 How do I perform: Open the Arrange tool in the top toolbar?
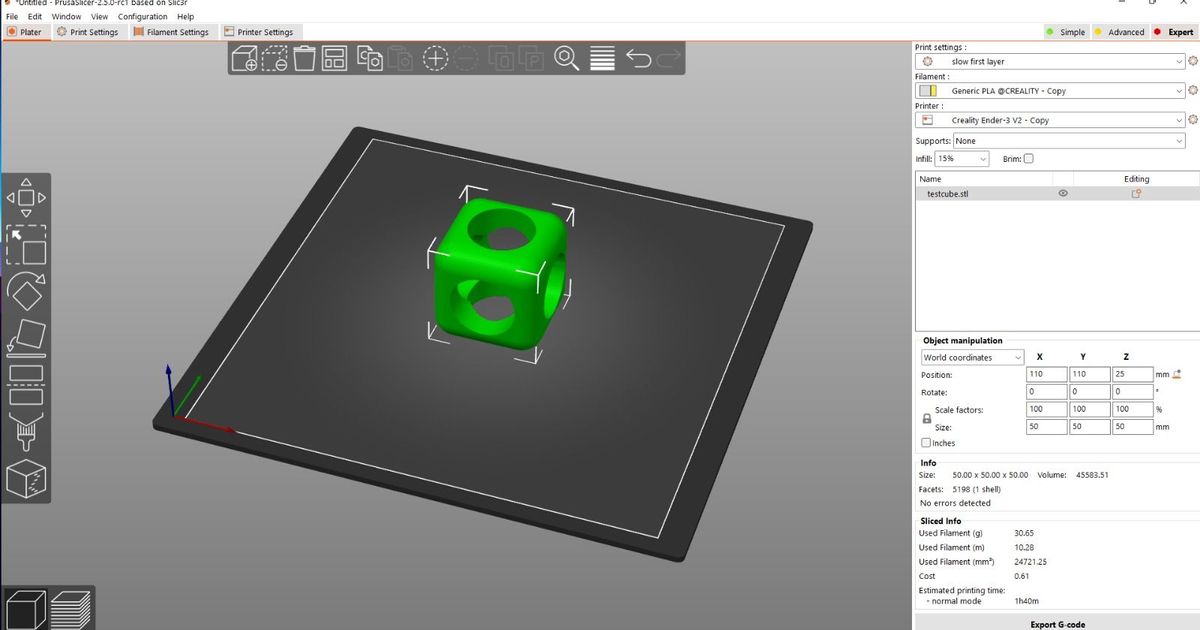[x=334, y=60]
